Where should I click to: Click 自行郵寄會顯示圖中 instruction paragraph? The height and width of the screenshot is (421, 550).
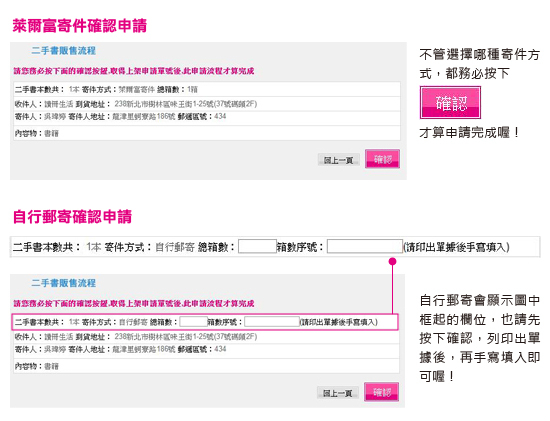[479, 339]
